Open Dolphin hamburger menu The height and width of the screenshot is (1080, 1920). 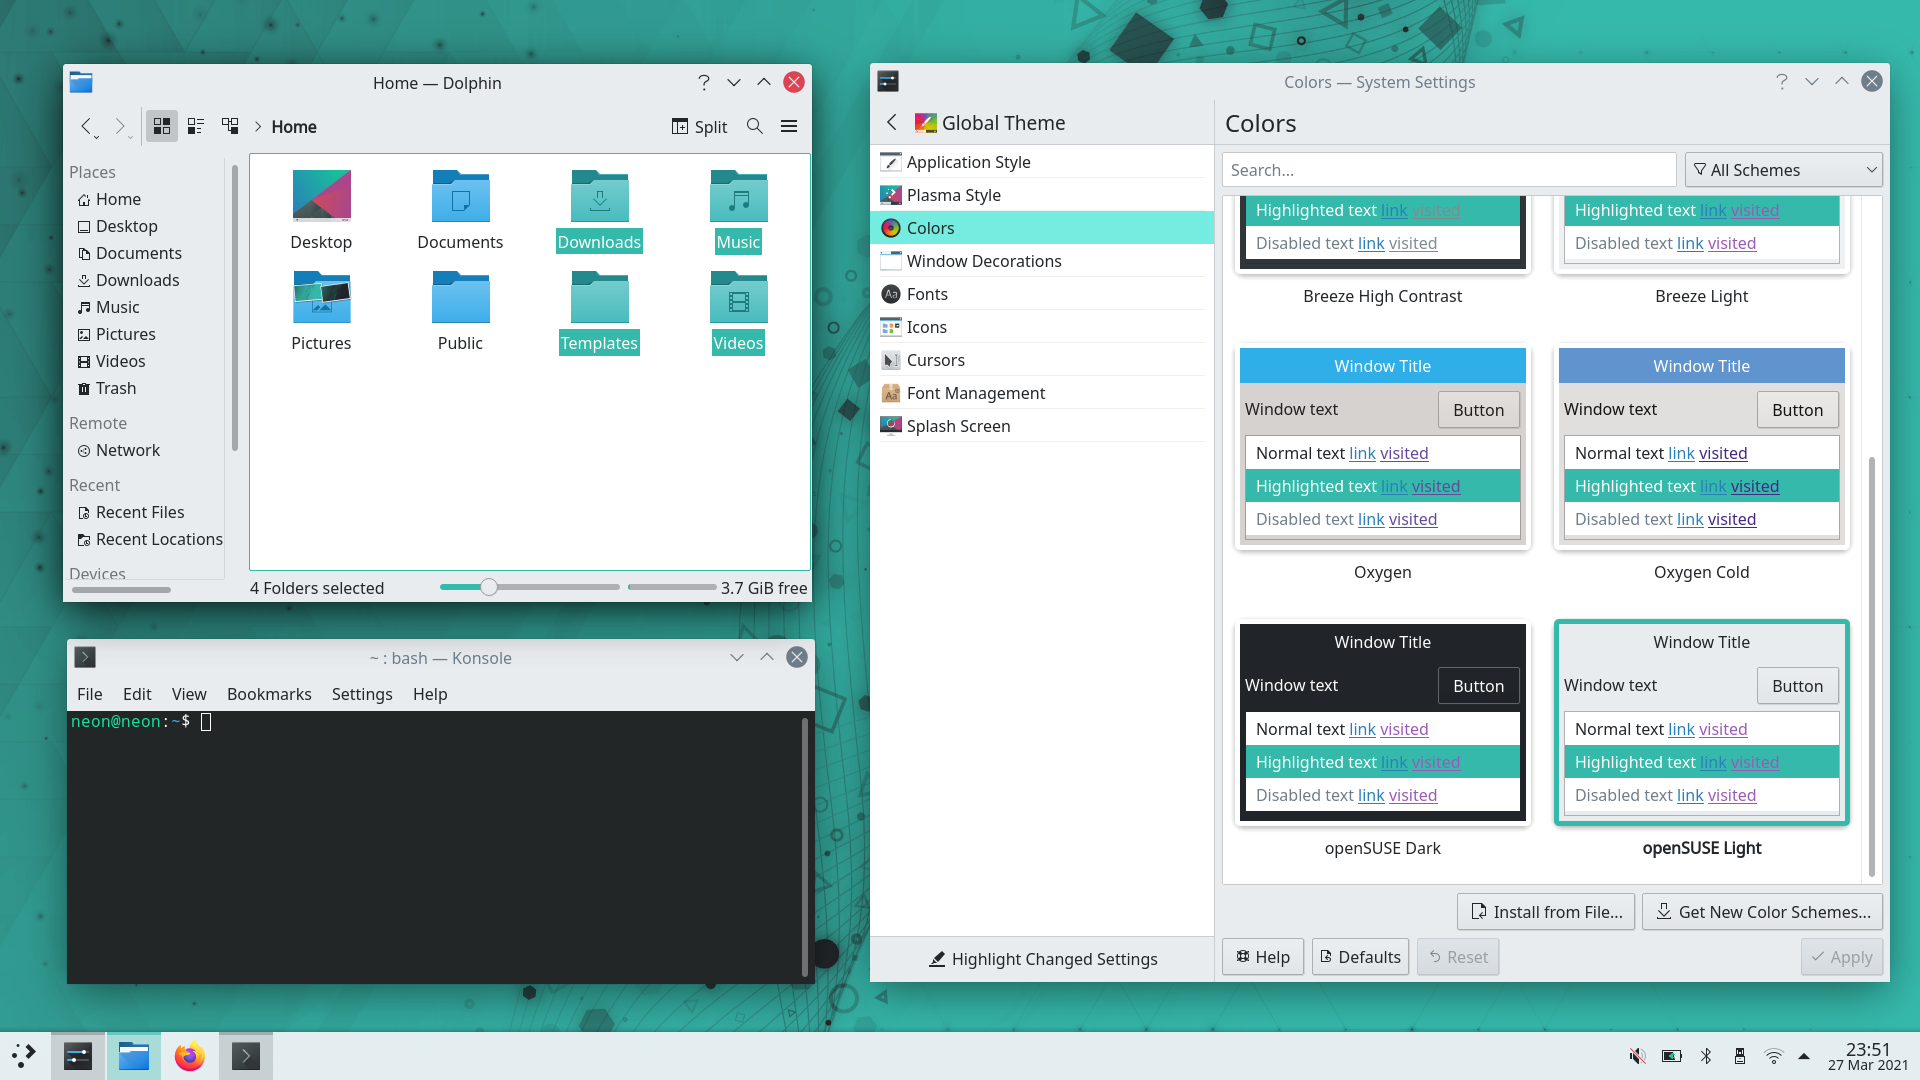coord(789,126)
